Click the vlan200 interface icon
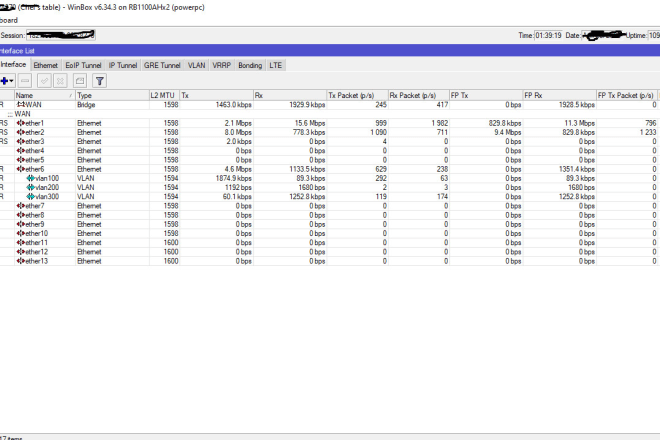The height and width of the screenshot is (440, 660). tap(31, 187)
